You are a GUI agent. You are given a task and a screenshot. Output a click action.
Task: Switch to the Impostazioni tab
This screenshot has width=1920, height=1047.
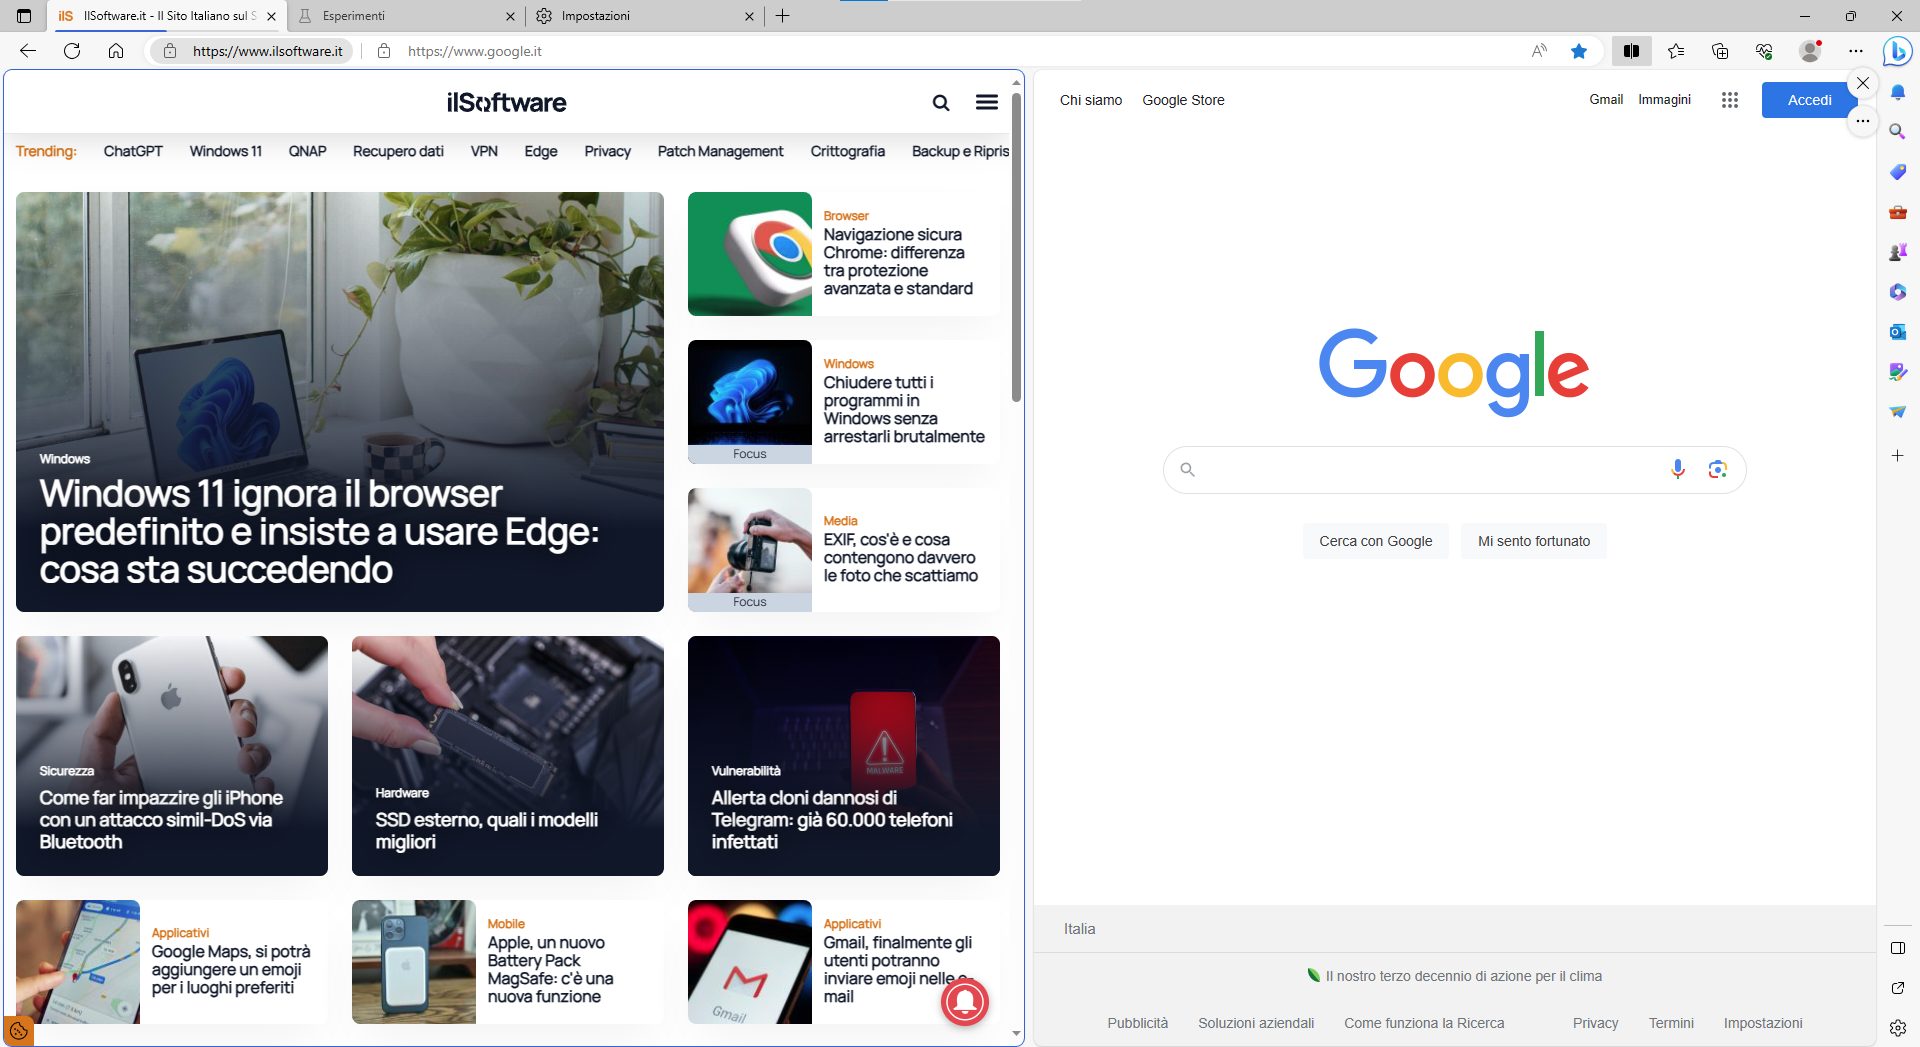(644, 16)
